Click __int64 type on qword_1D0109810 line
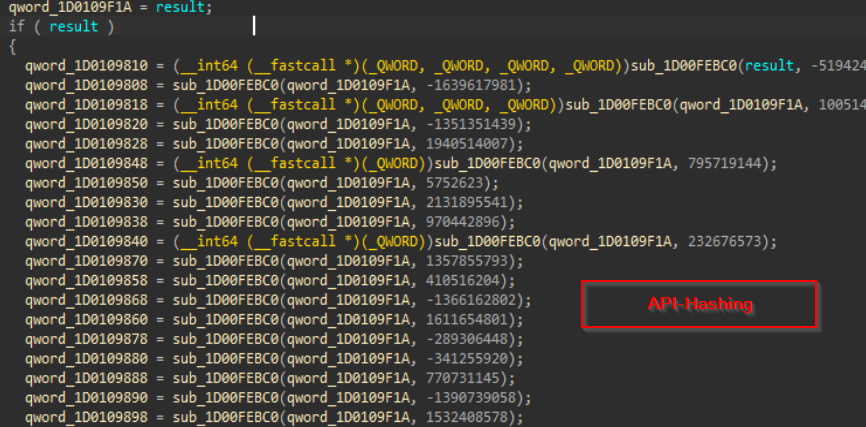Viewport: 866px width, 427px height. 208,66
